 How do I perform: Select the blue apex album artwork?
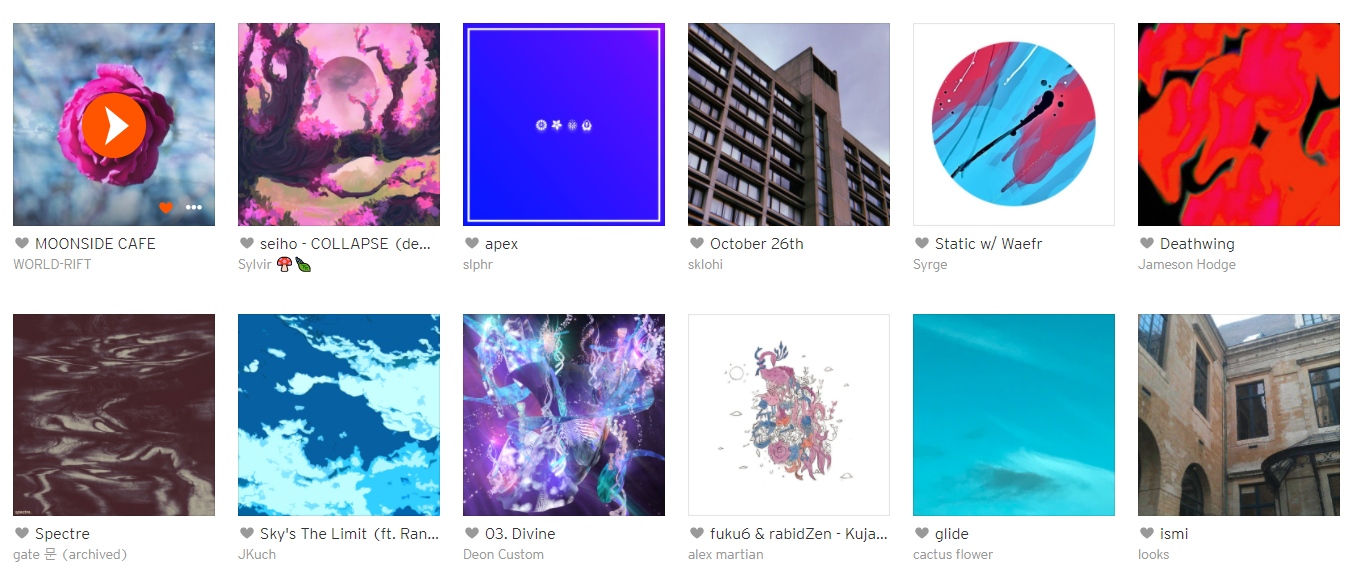(564, 125)
